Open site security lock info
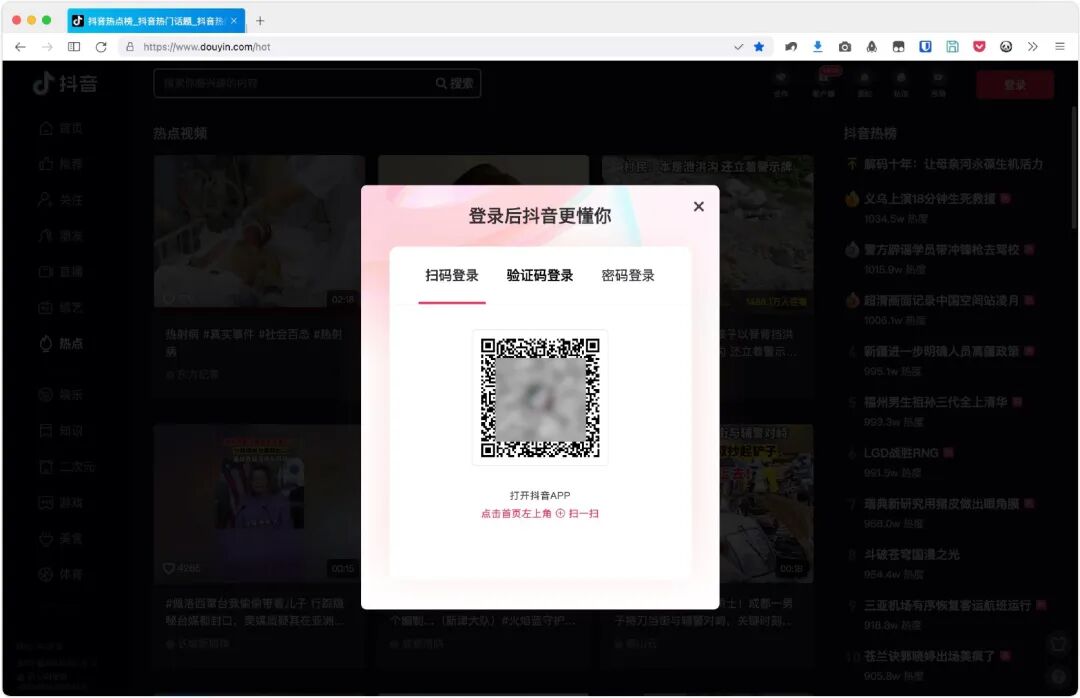The image size is (1080, 698). (x=129, y=47)
